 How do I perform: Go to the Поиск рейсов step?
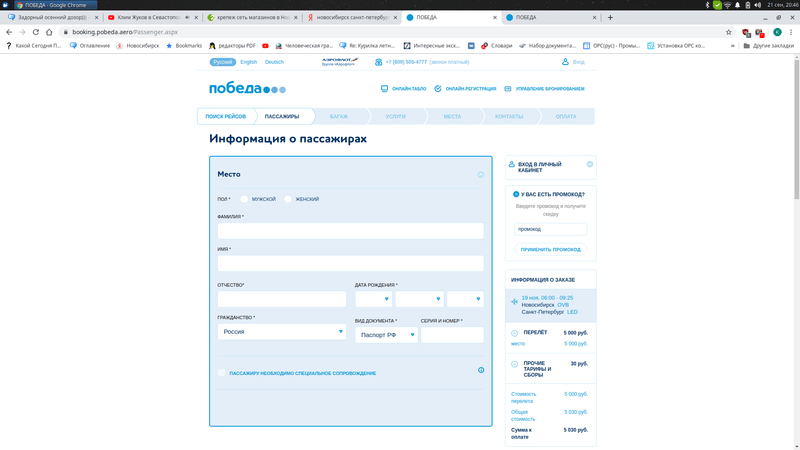[226, 116]
